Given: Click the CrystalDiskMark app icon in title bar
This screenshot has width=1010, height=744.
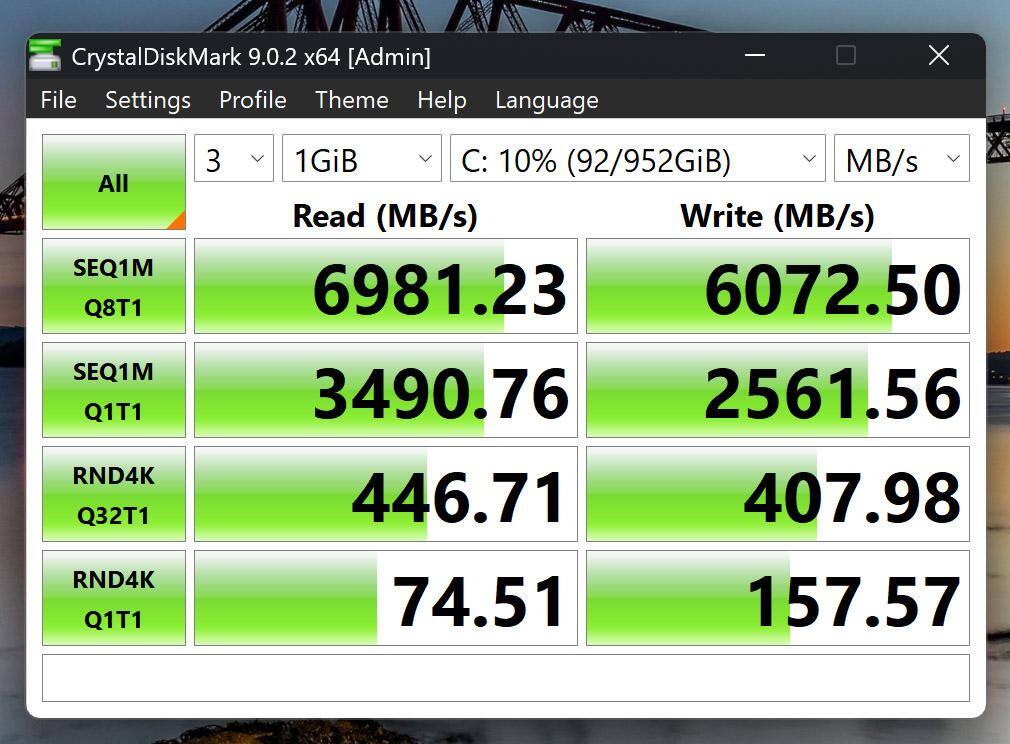Looking at the screenshot, I should (45, 55).
